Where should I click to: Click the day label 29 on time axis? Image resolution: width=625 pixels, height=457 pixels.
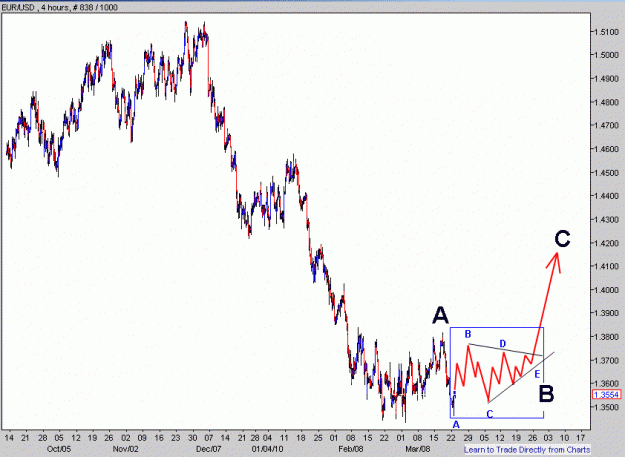[468, 437]
